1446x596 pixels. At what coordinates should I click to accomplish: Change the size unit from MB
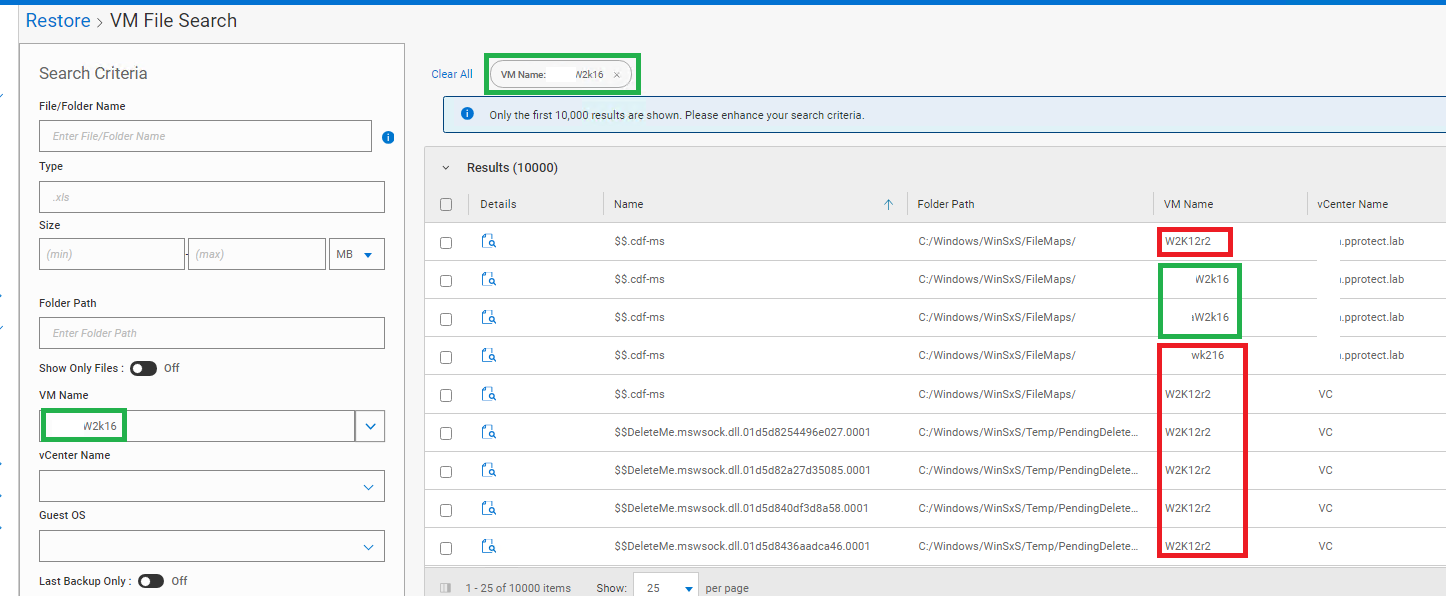(x=356, y=253)
